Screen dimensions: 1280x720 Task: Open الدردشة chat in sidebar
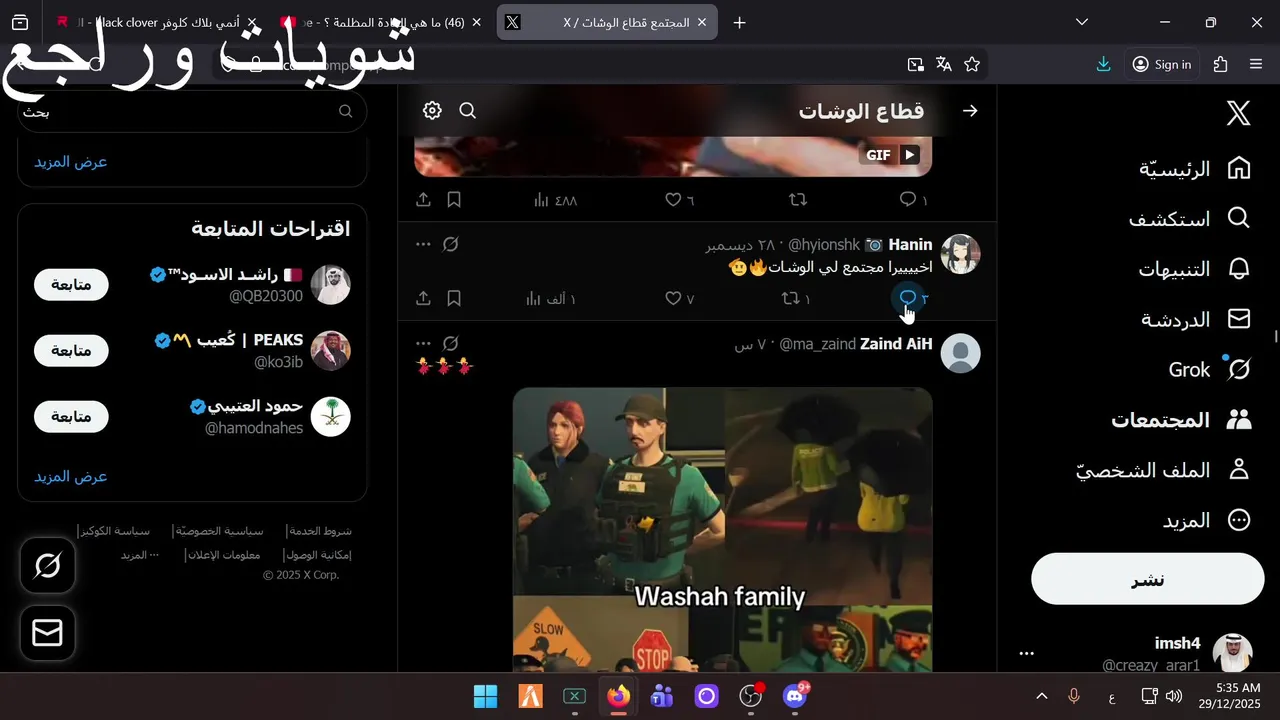[1197, 319]
